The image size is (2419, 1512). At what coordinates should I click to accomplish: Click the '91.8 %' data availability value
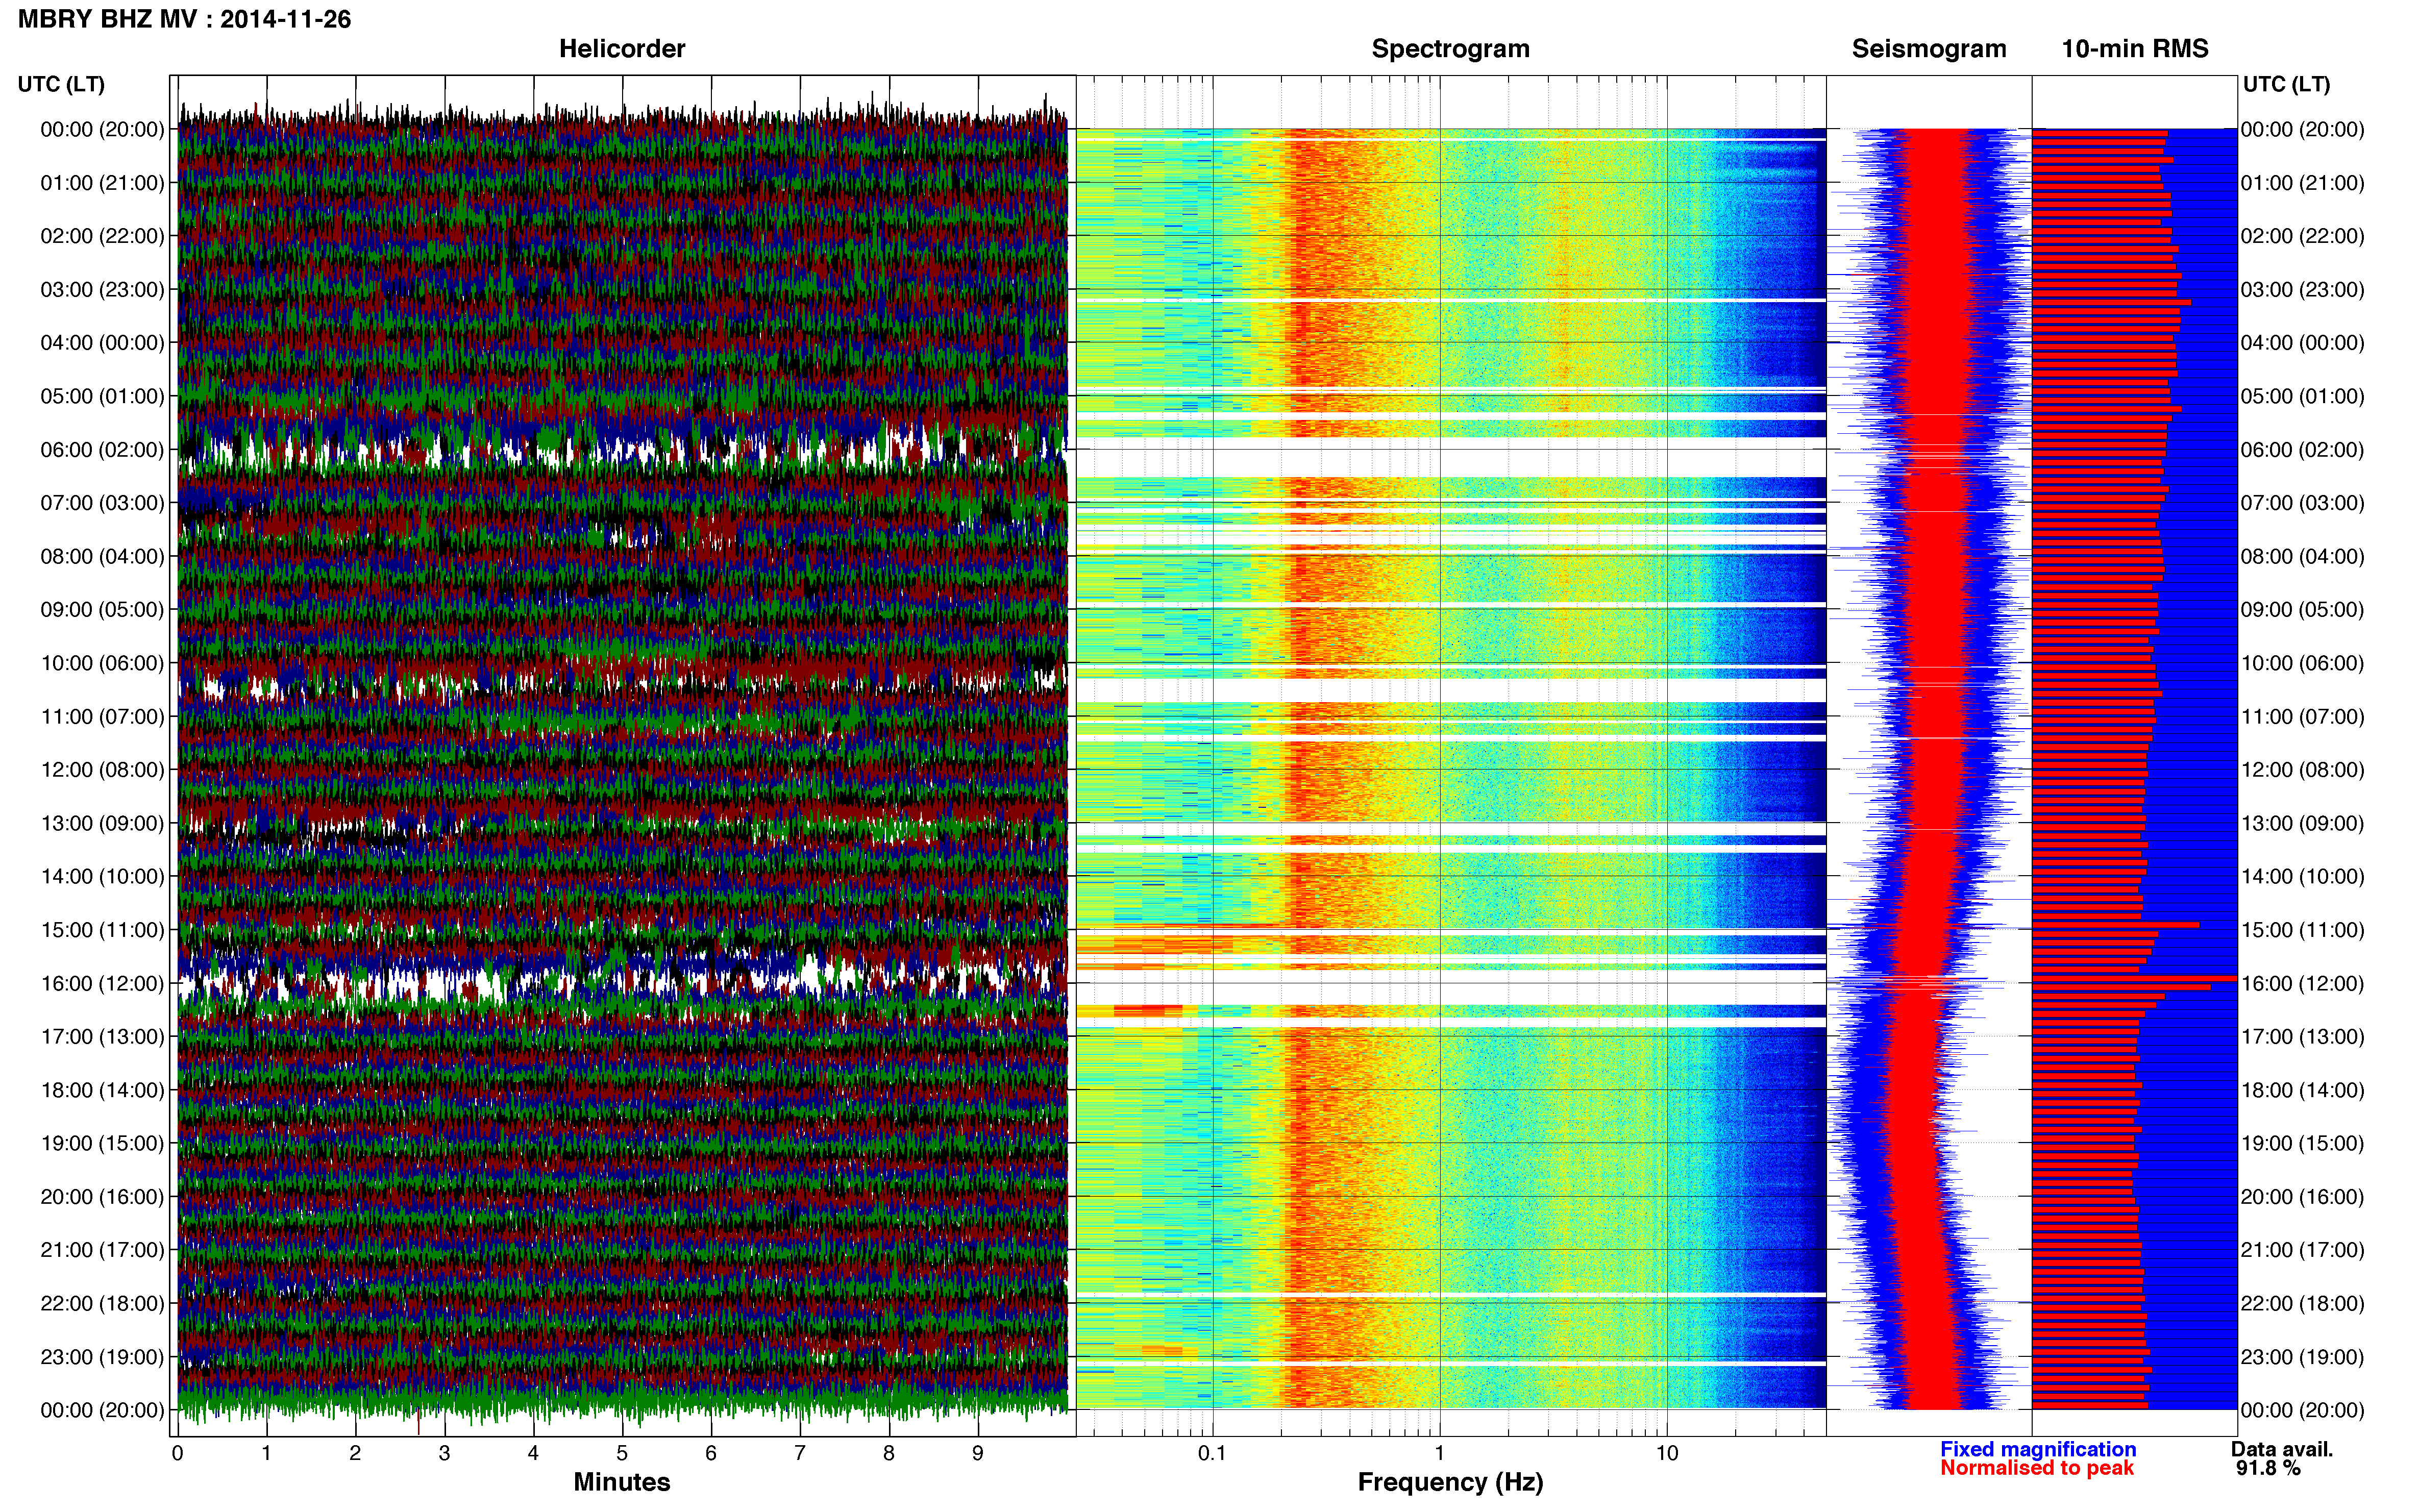pyautogui.click(x=2268, y=1468)
